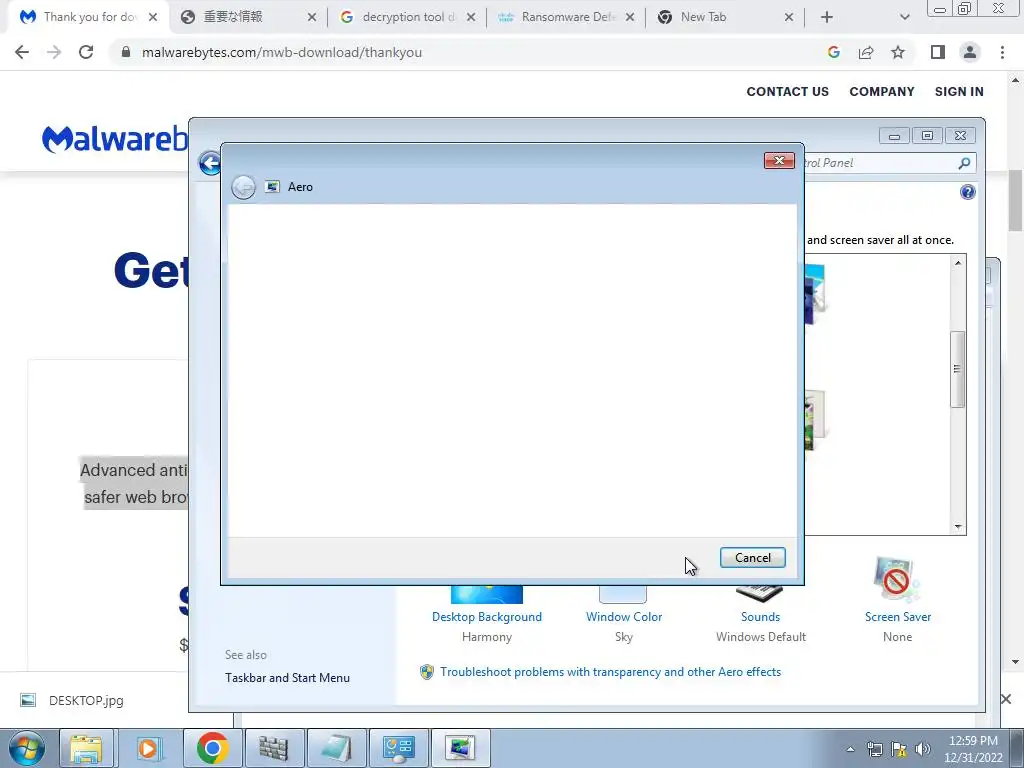1024x768 pixels.
Task: Open the Chrome profile icon
Action: (970, 52)
